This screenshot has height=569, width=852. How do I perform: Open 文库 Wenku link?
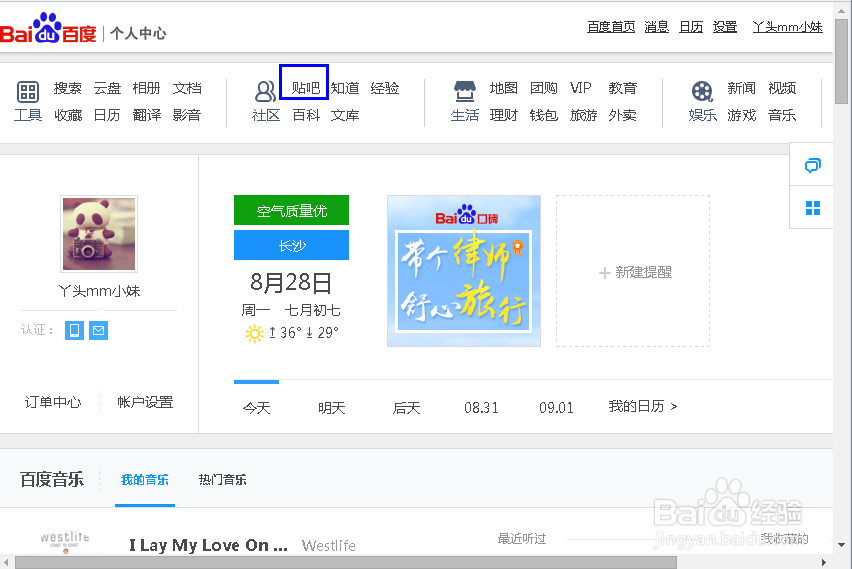(x=345, y=115)
